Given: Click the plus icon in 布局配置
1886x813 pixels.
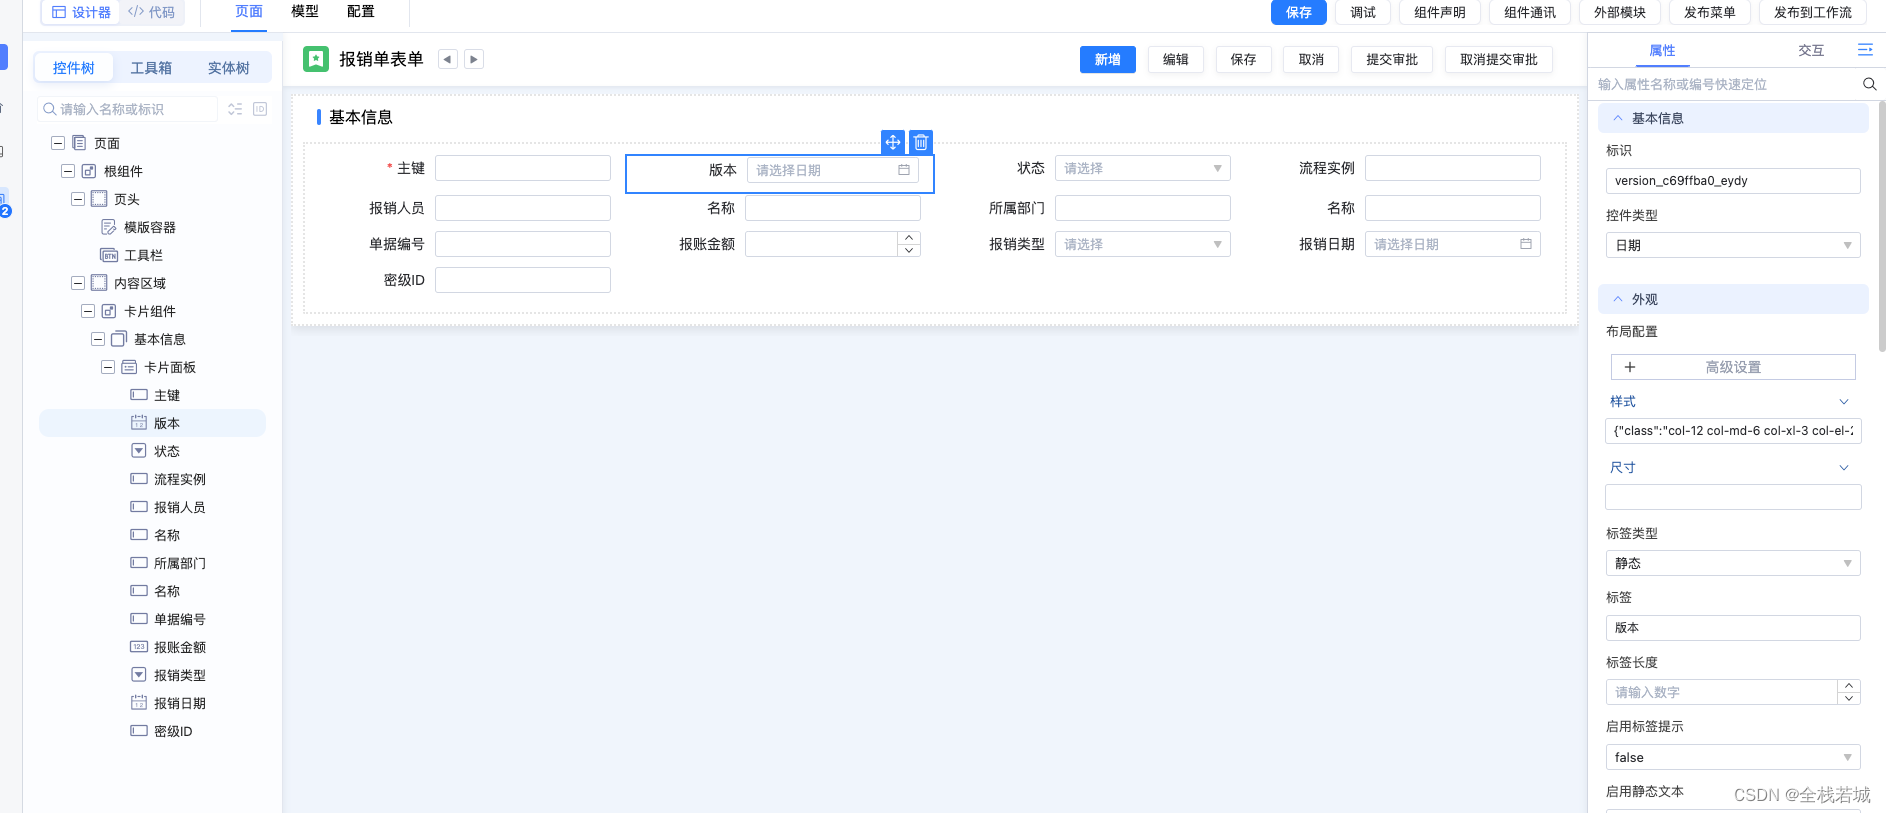Looking at the screenshot, I should 1630,367.
